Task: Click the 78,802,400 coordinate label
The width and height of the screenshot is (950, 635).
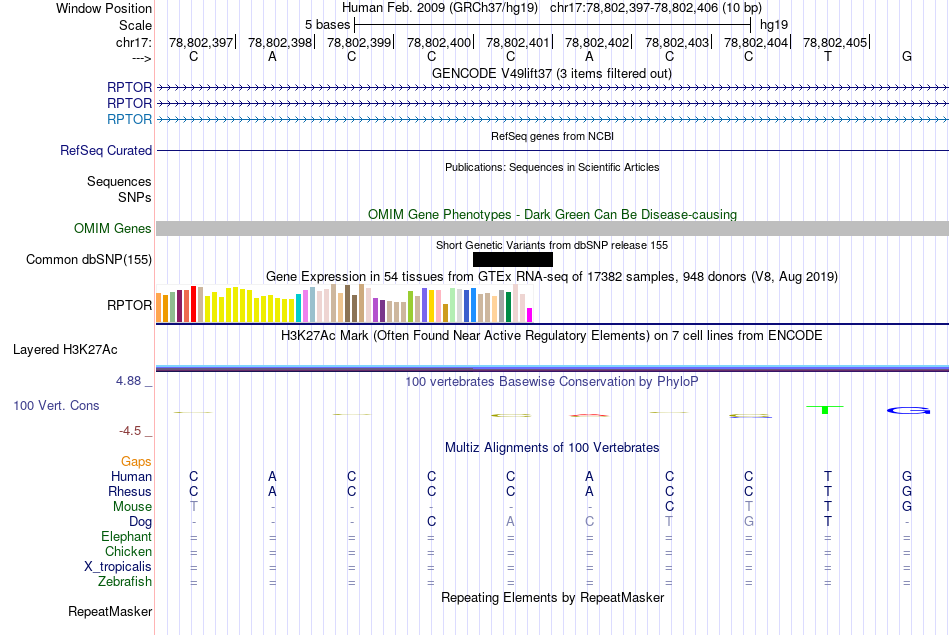Action: (439, 42)
